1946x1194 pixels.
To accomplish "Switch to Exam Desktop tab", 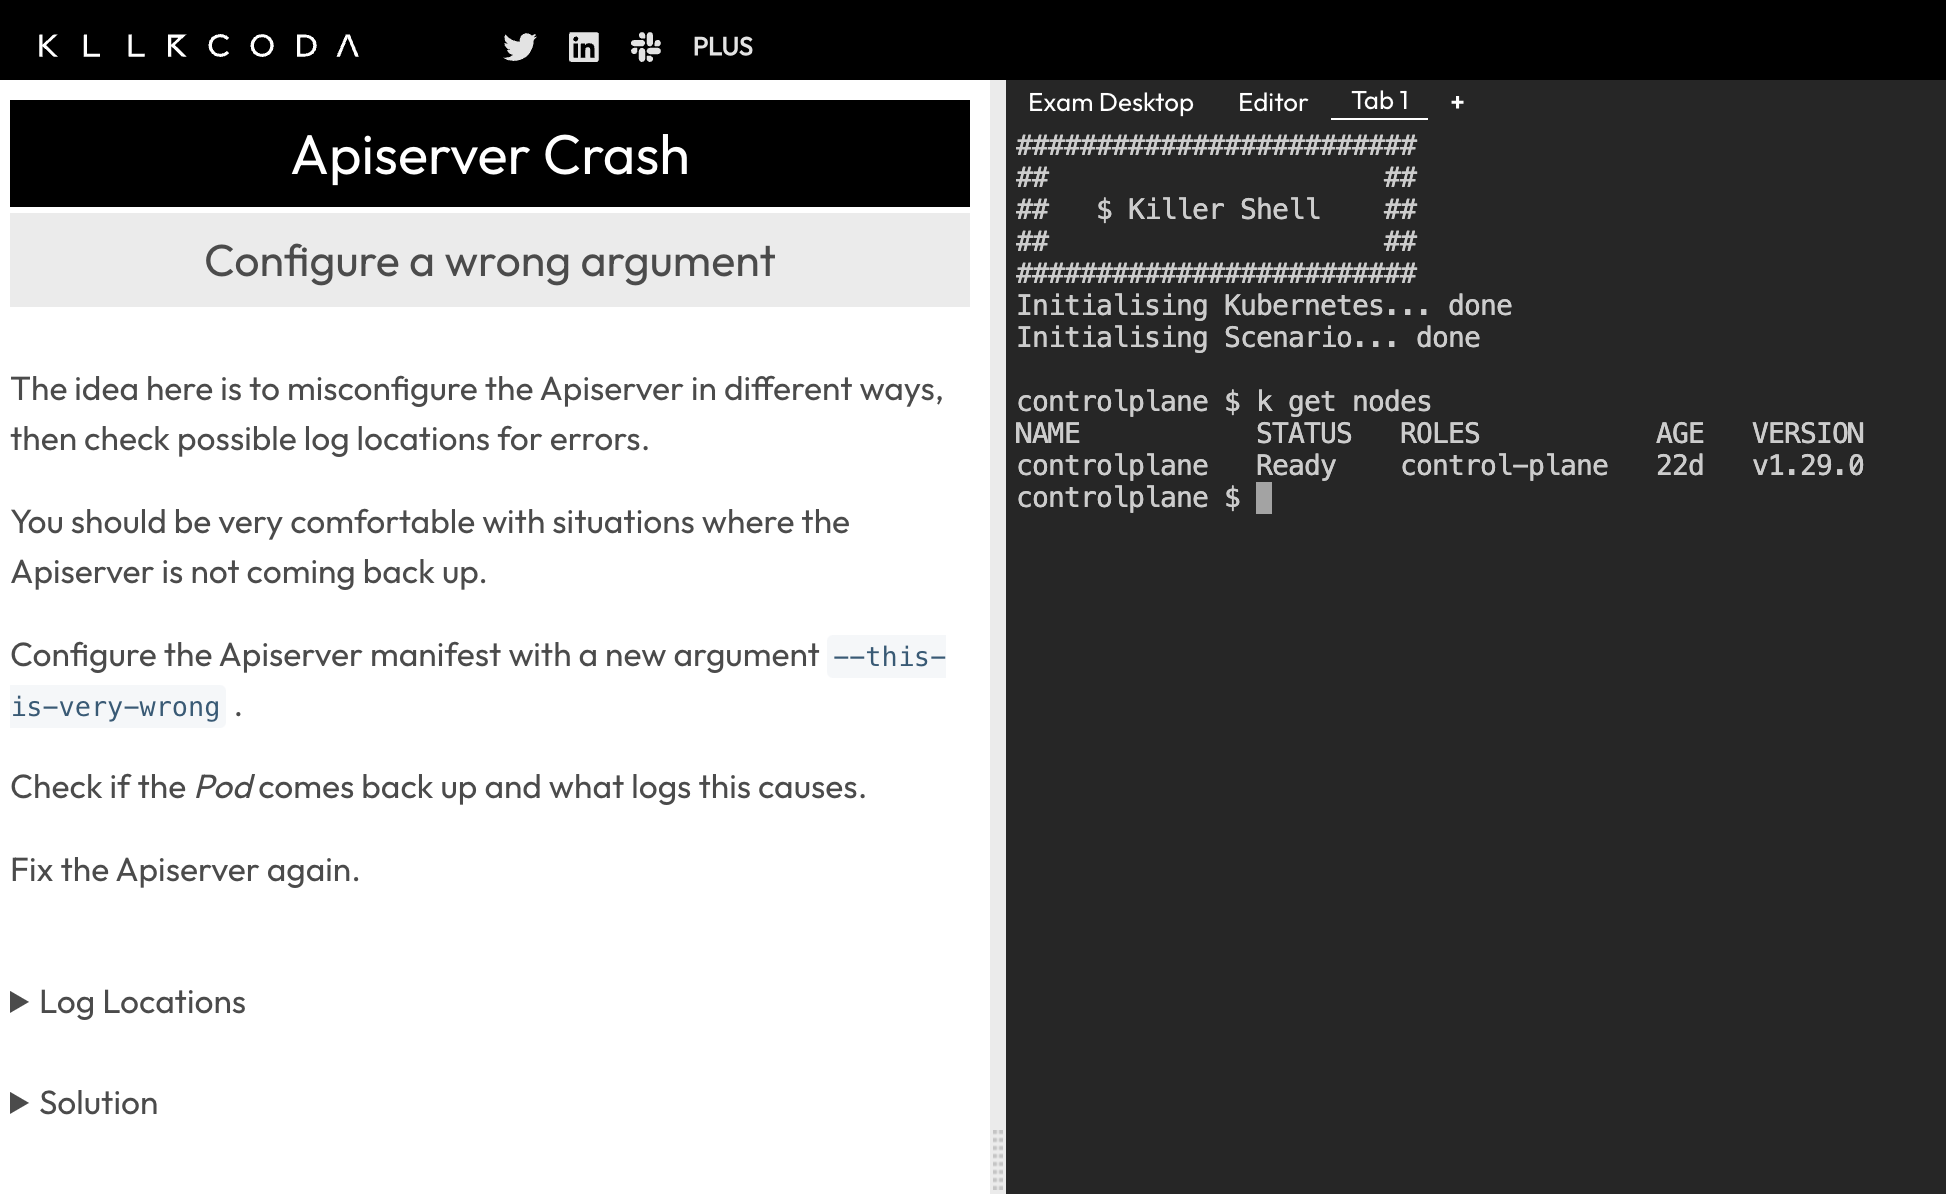I will [1110, 102].
